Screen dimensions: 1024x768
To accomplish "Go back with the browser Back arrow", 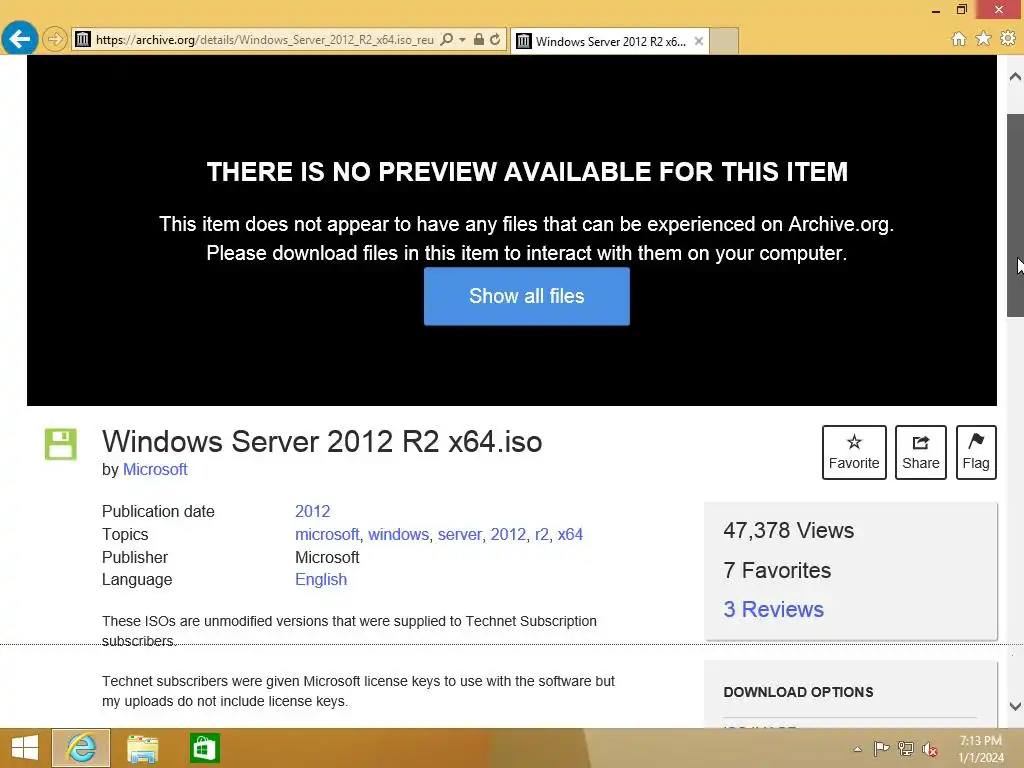I will coord(20,39).
